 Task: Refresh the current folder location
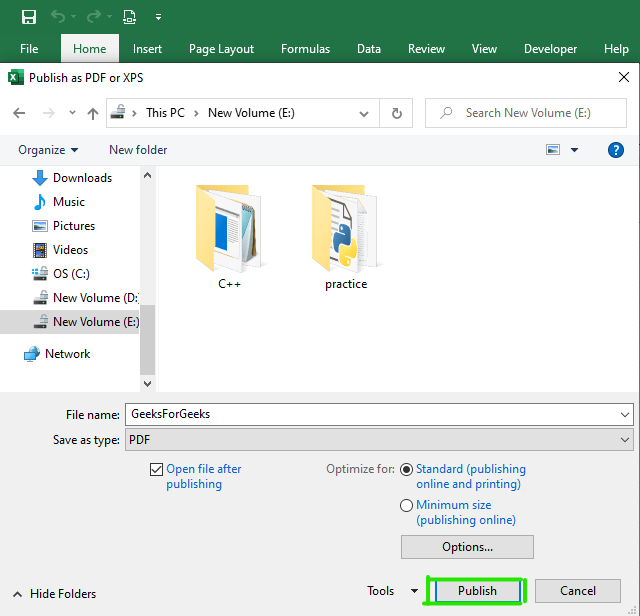click(397, 113)
